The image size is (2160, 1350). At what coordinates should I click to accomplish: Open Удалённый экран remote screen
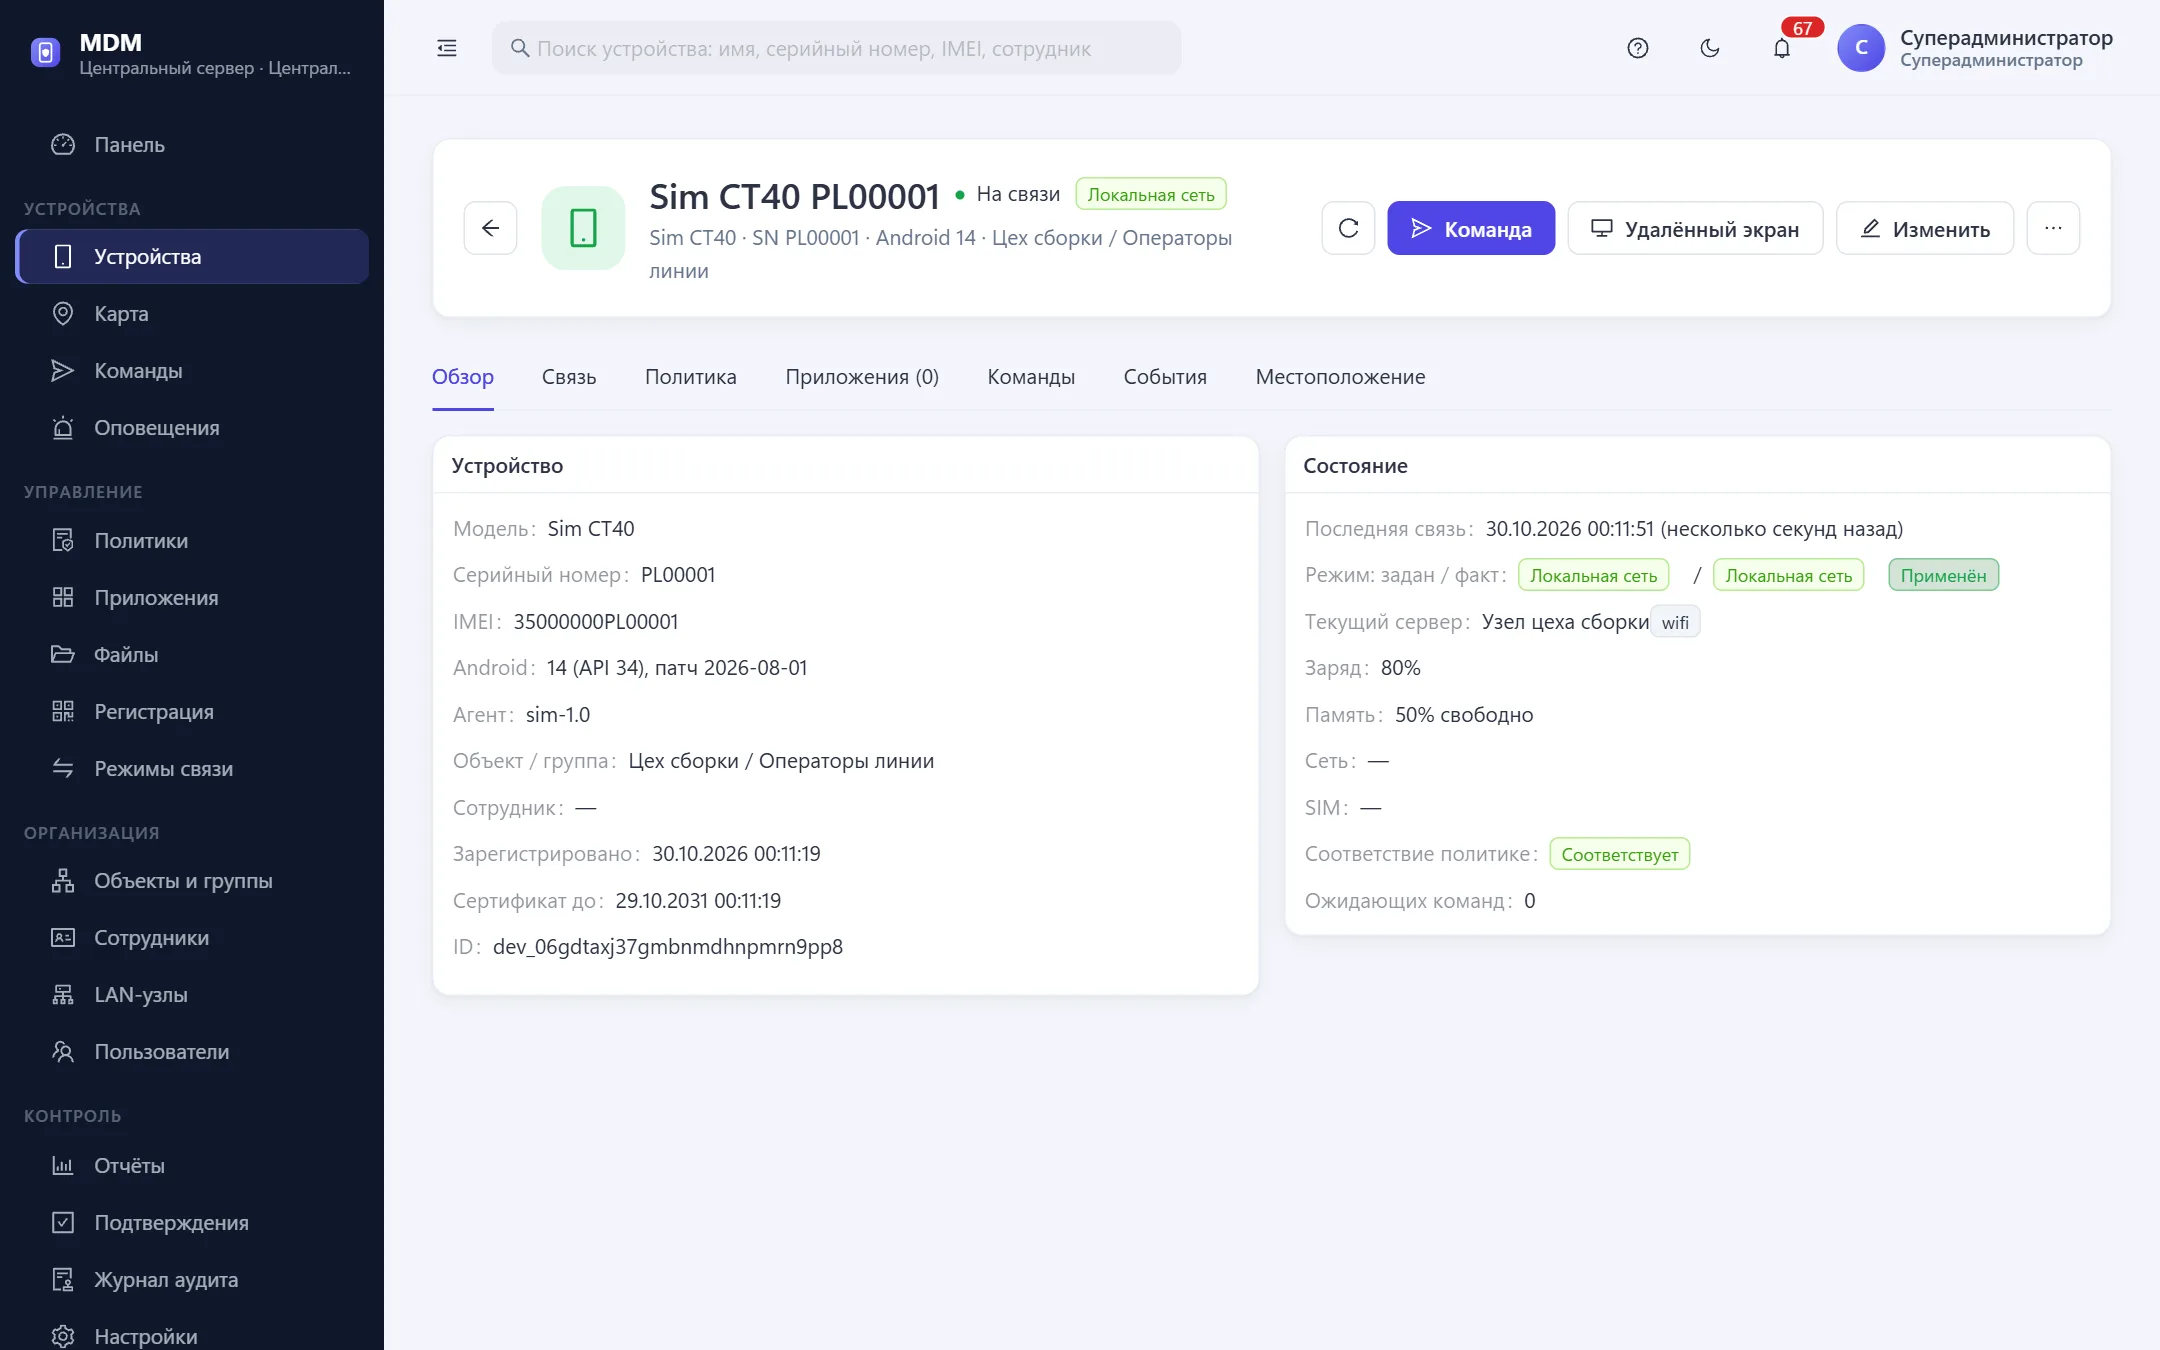tap(1695, 228)
